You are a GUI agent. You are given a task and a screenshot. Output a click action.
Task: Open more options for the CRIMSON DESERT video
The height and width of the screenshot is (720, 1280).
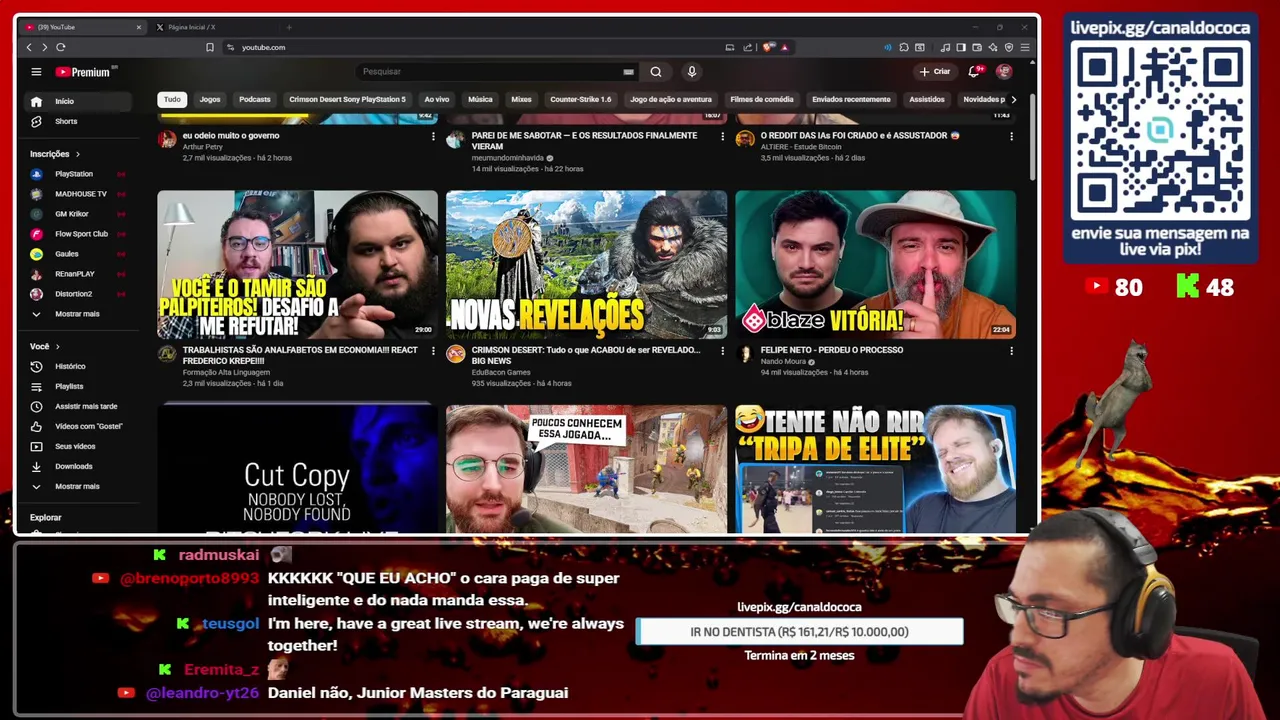pos(722,351)
